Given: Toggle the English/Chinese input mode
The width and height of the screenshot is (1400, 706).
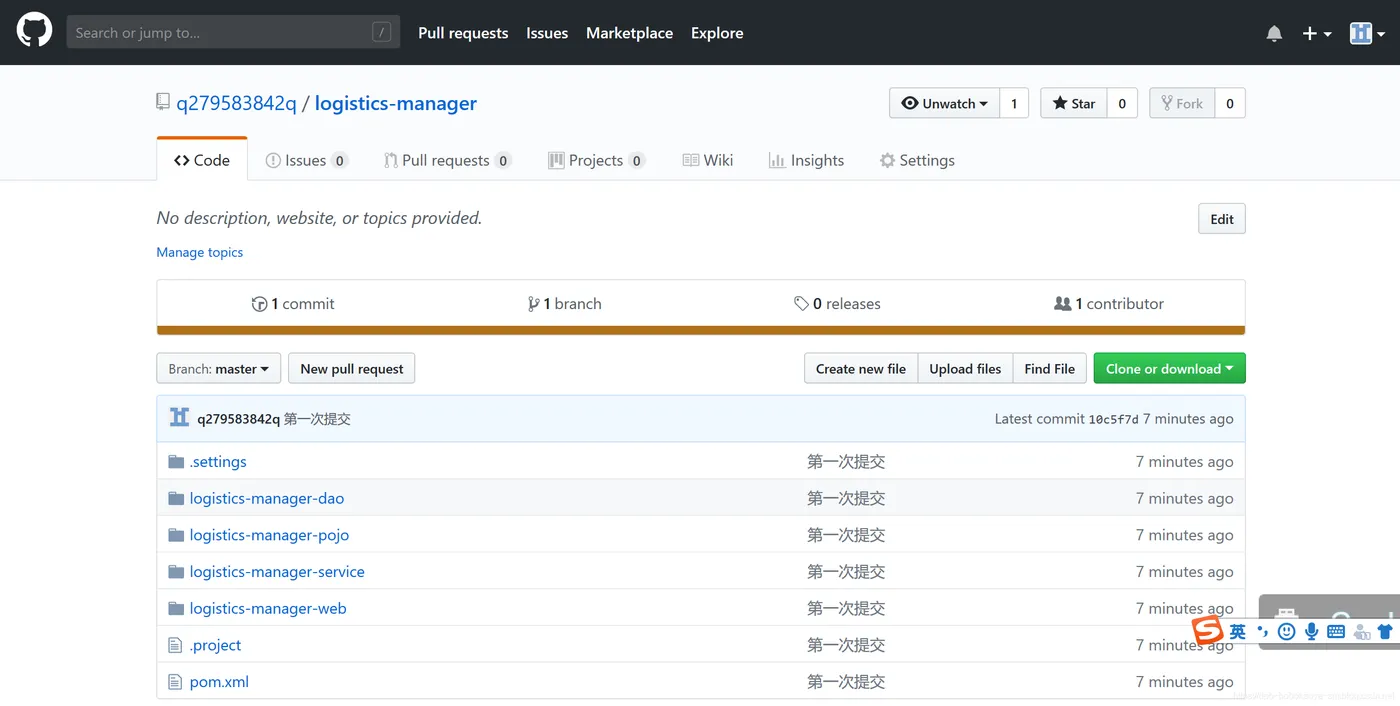Looking at the screenshot, I should point(1238,631).
